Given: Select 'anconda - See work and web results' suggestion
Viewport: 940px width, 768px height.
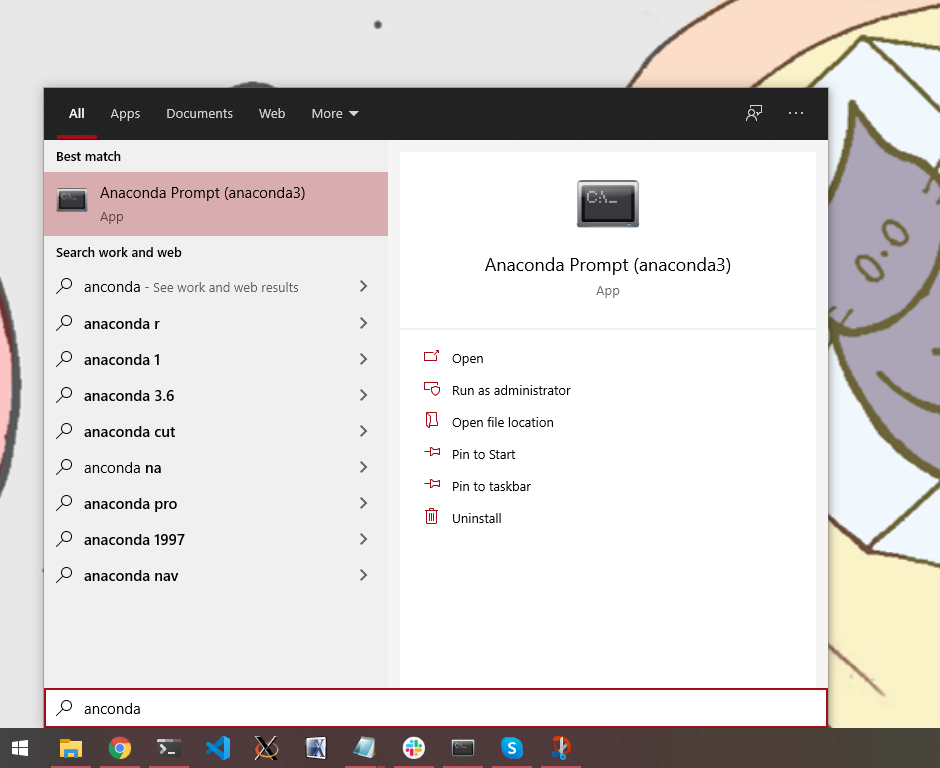Looking at the screenshot, I should tap(216, 287).
